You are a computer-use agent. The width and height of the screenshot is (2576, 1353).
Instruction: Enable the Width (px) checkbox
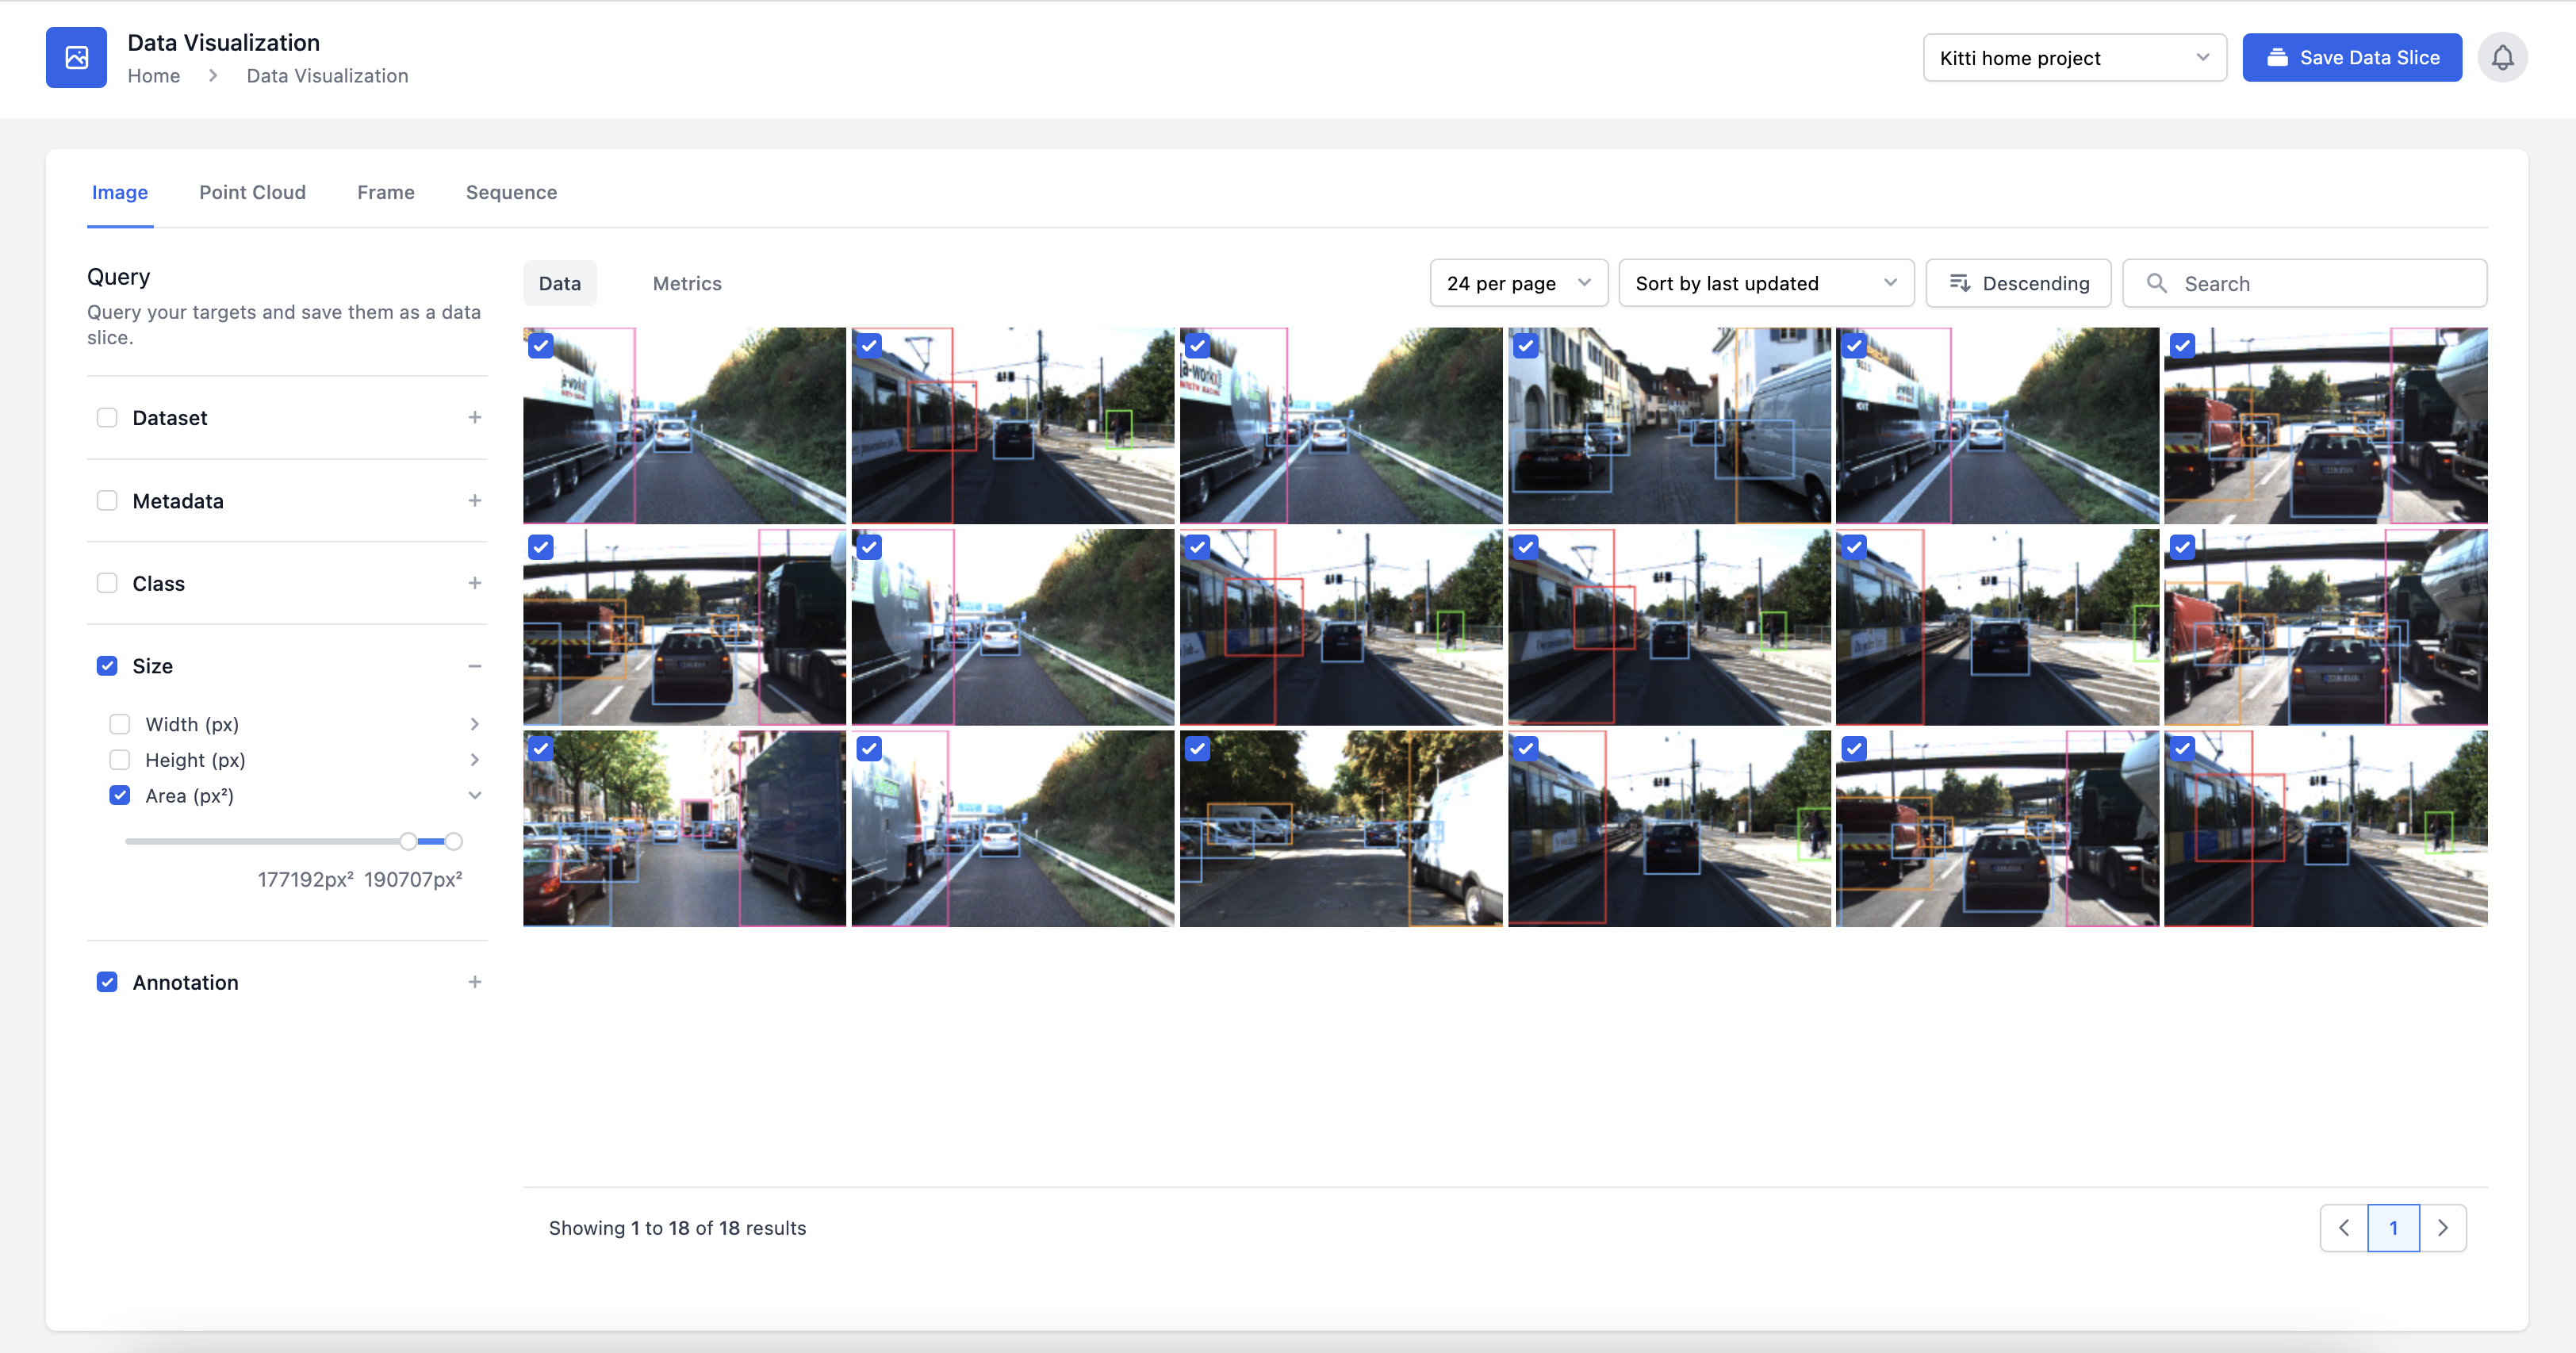tap(120, 724)
